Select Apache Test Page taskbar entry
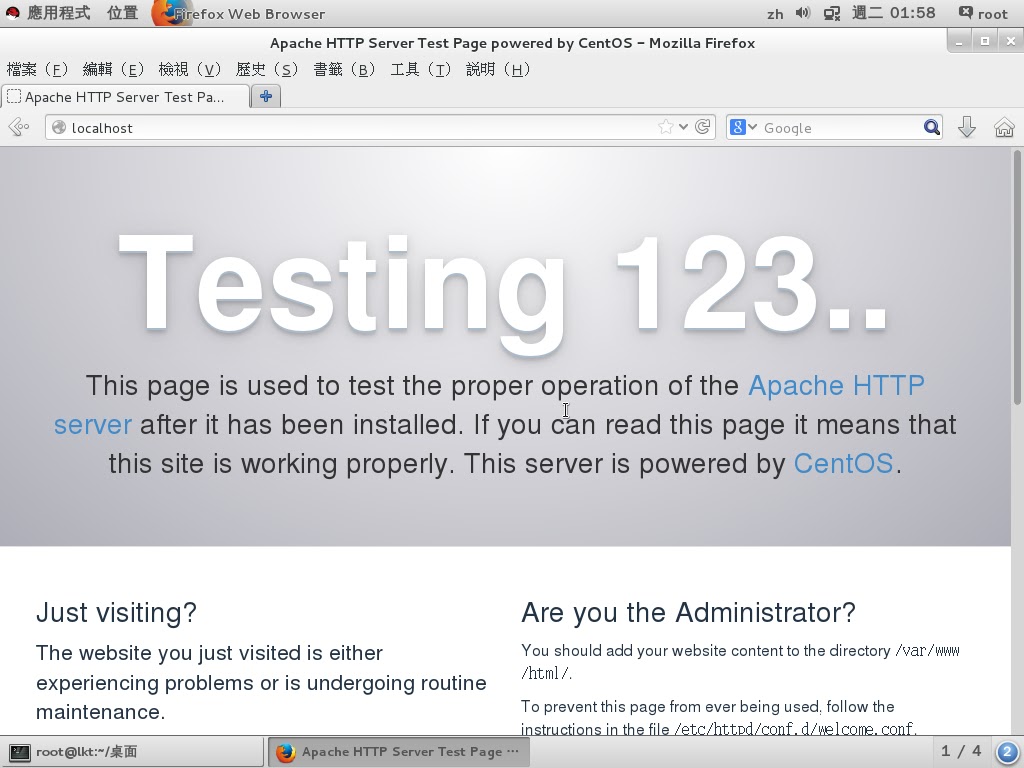The width and height of the screenshot is (1024, 768). [398, 752]
